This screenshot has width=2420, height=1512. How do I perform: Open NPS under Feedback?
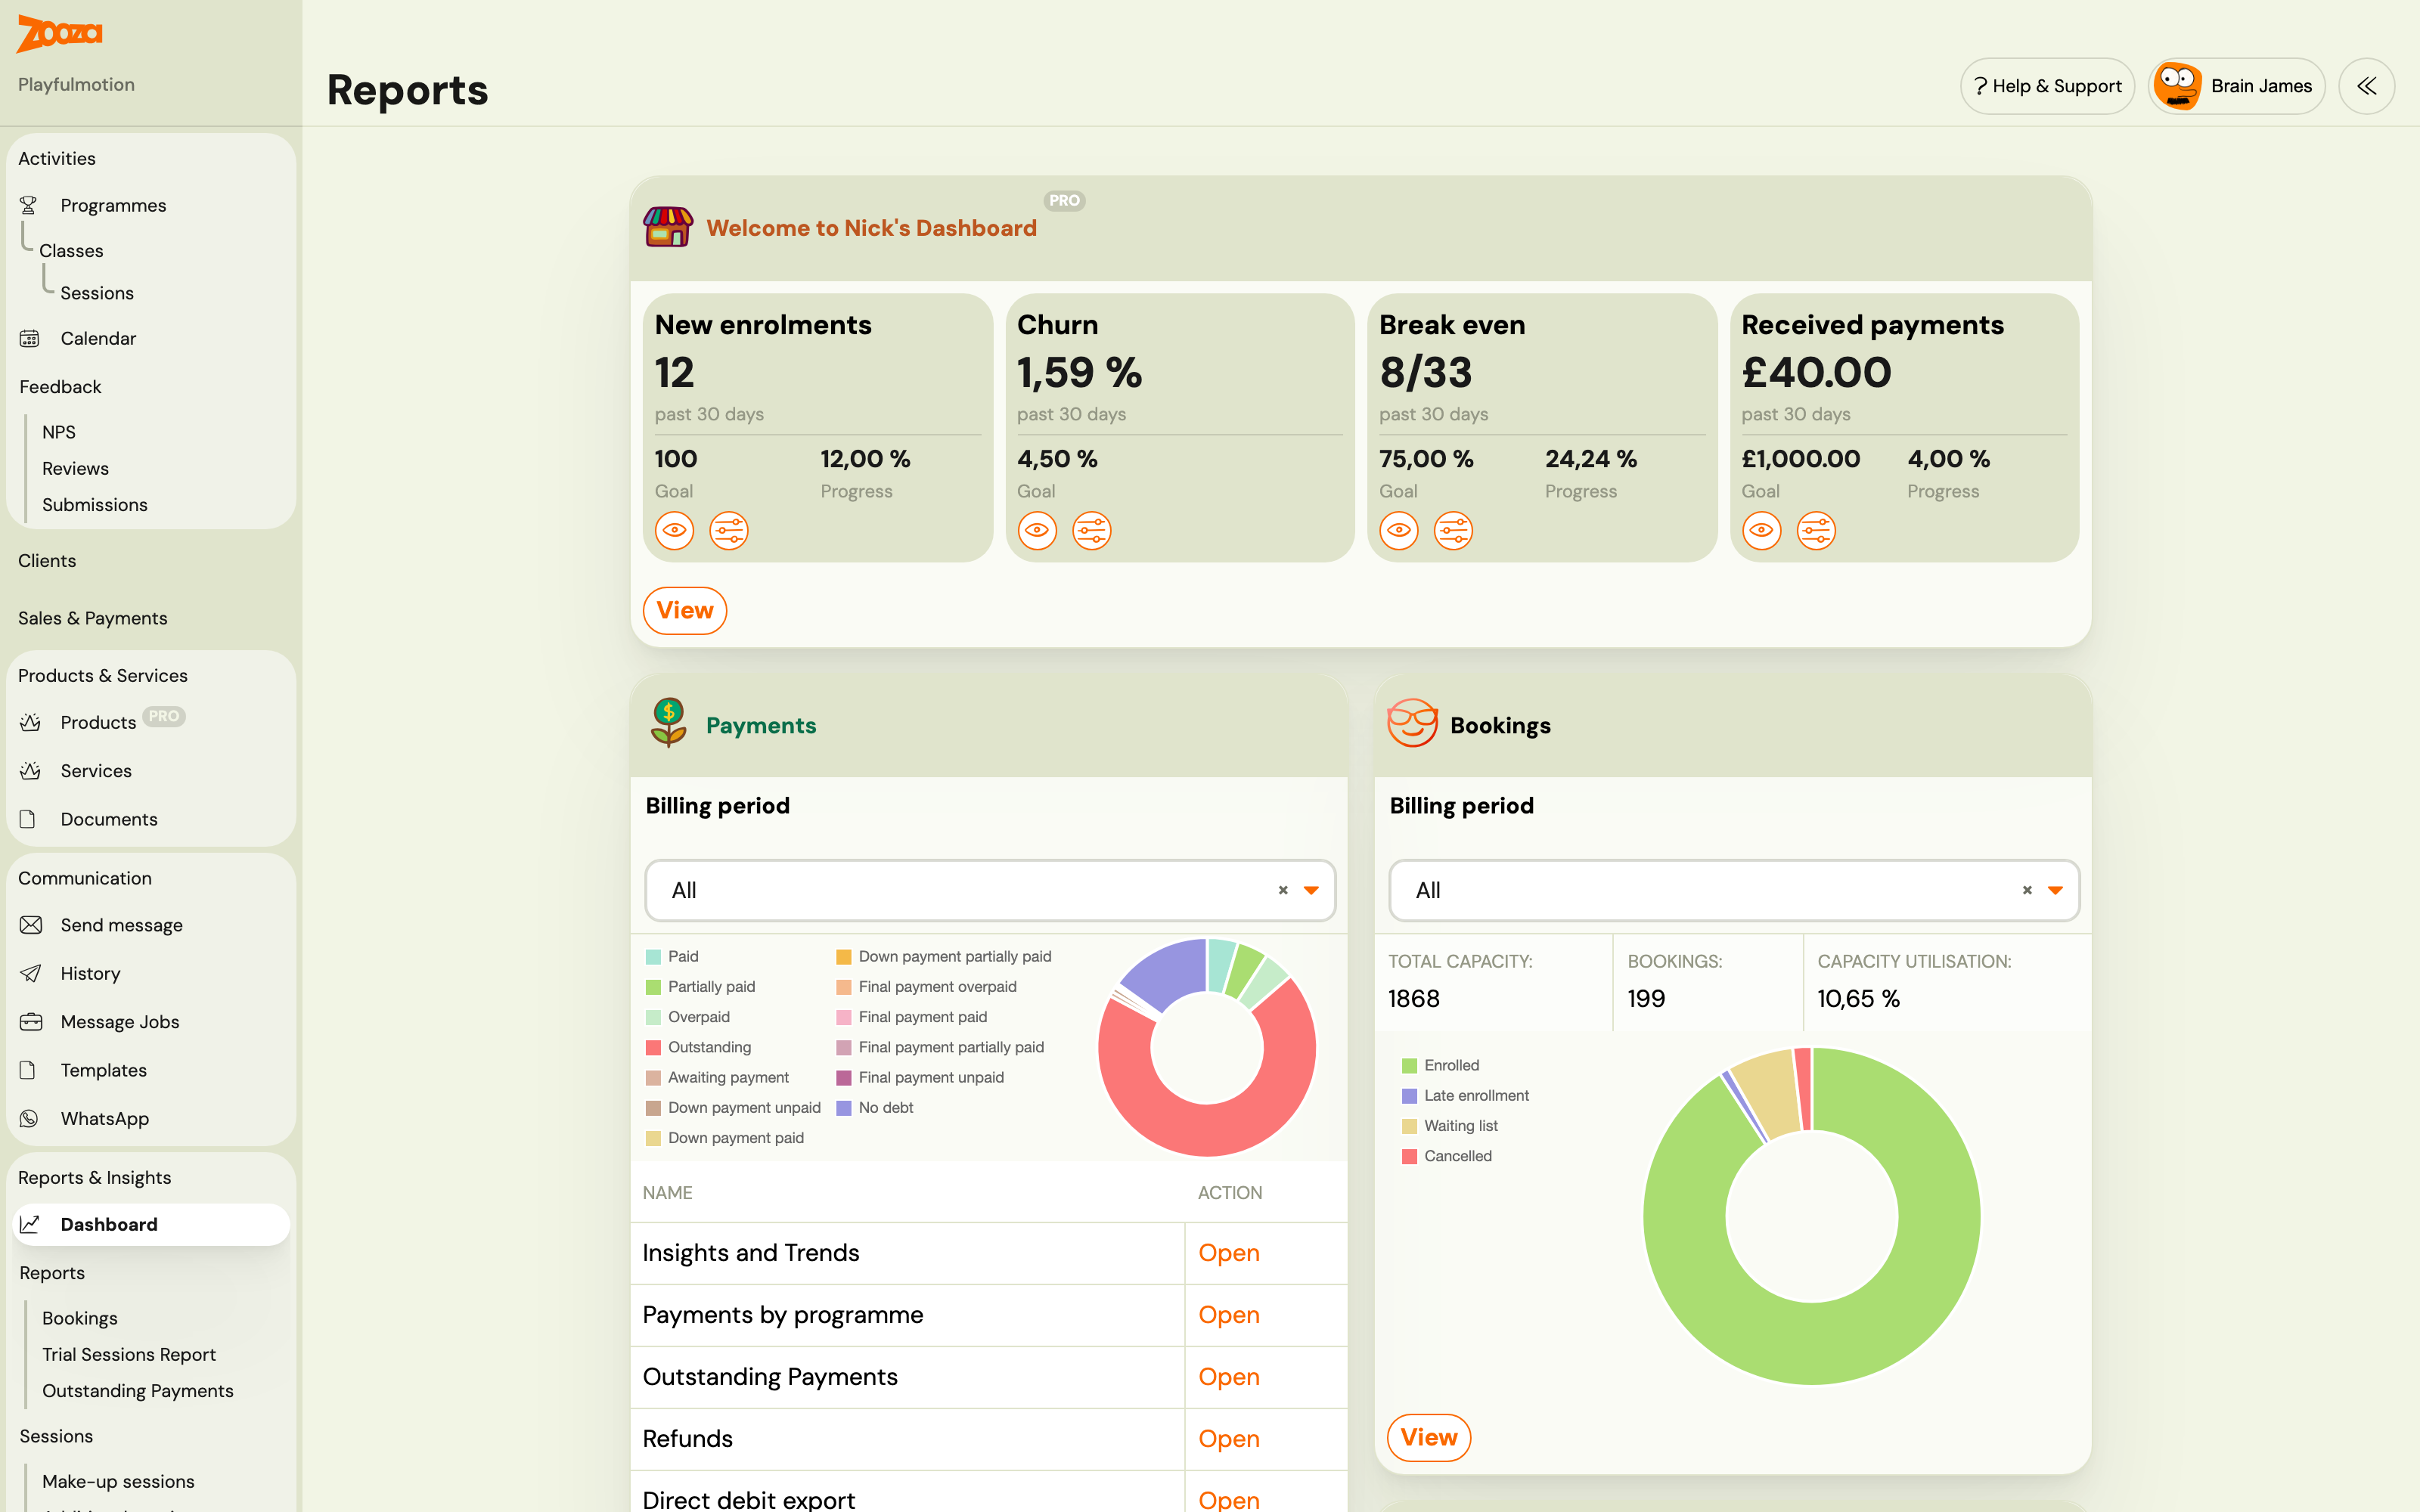59,432
